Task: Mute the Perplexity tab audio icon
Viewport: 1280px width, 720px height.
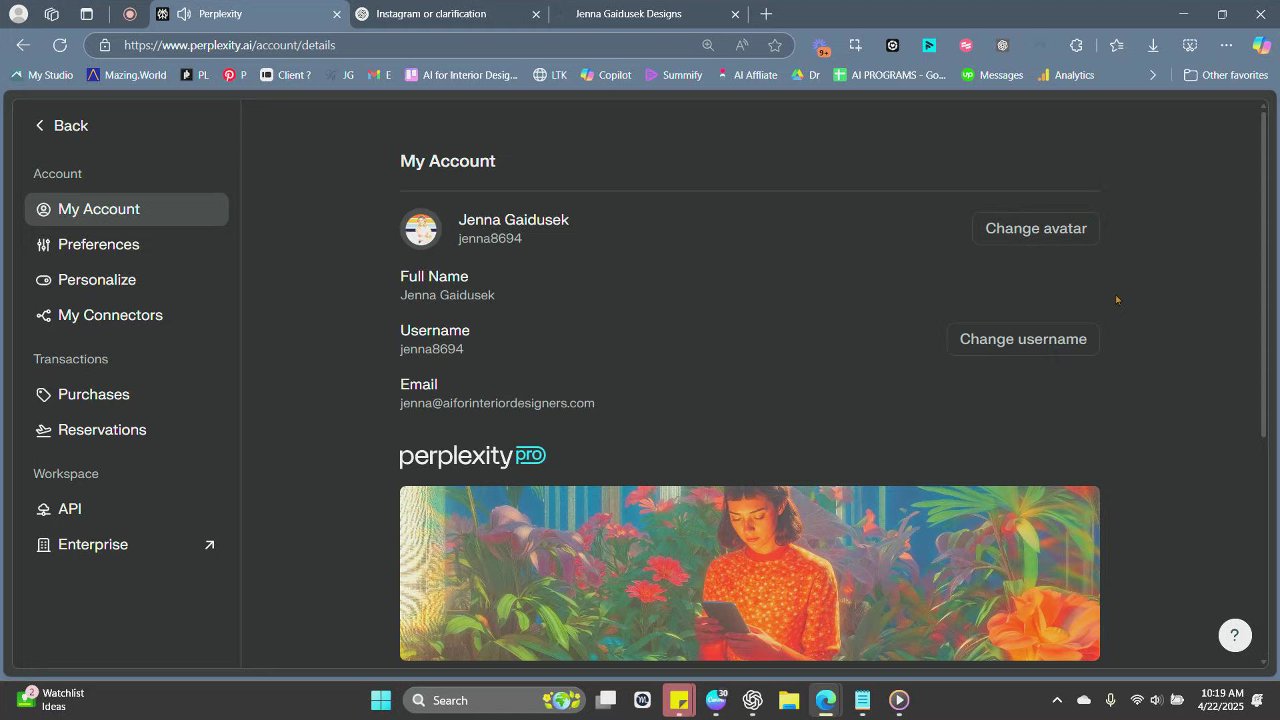Action: tap(184, 14)
